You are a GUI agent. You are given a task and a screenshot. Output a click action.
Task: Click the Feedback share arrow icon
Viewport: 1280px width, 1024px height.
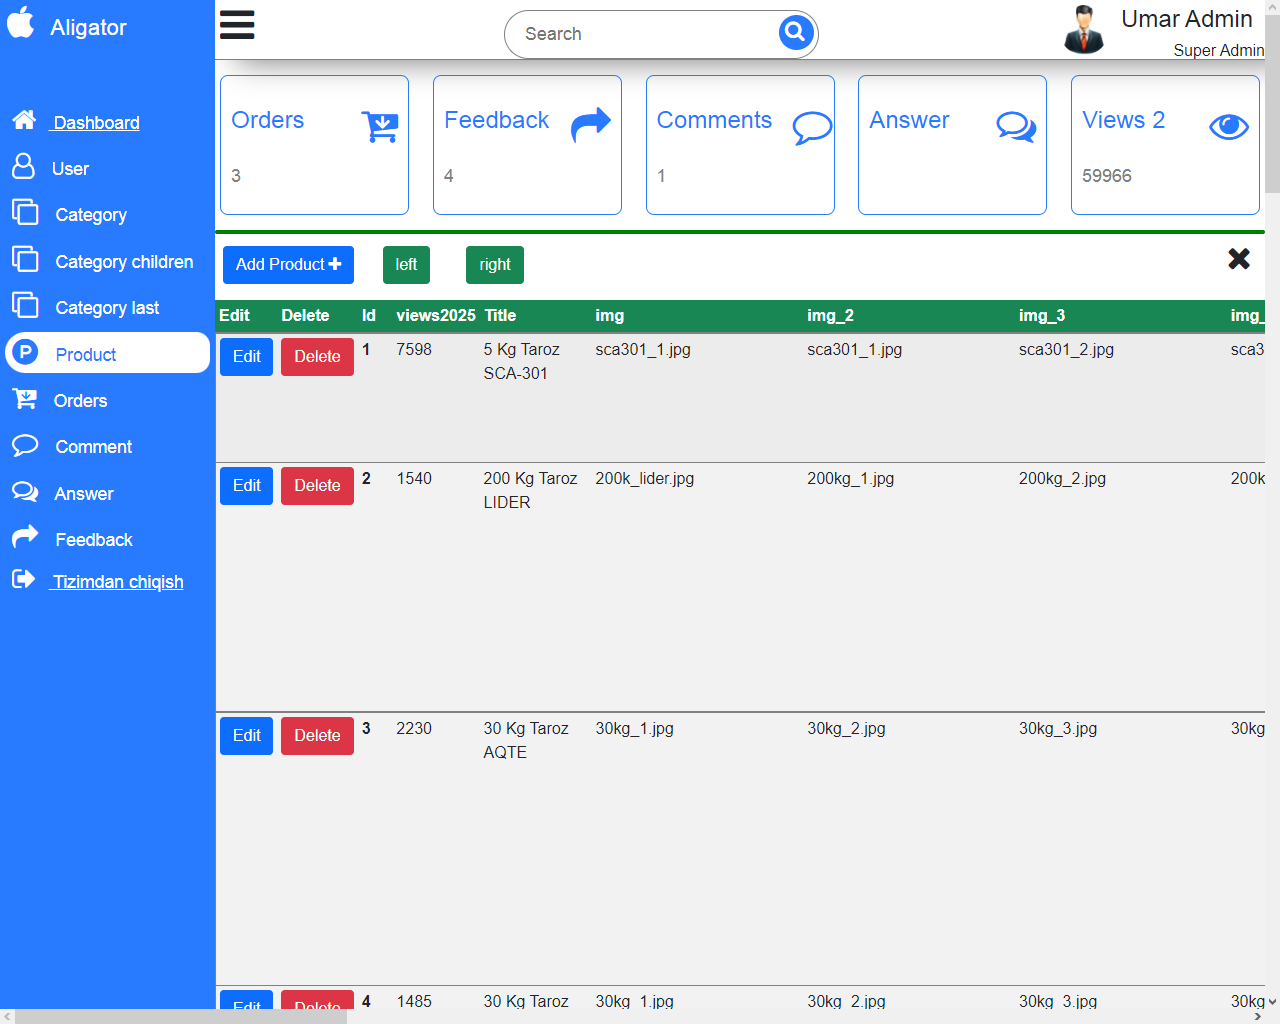click(x=591, y=125)
